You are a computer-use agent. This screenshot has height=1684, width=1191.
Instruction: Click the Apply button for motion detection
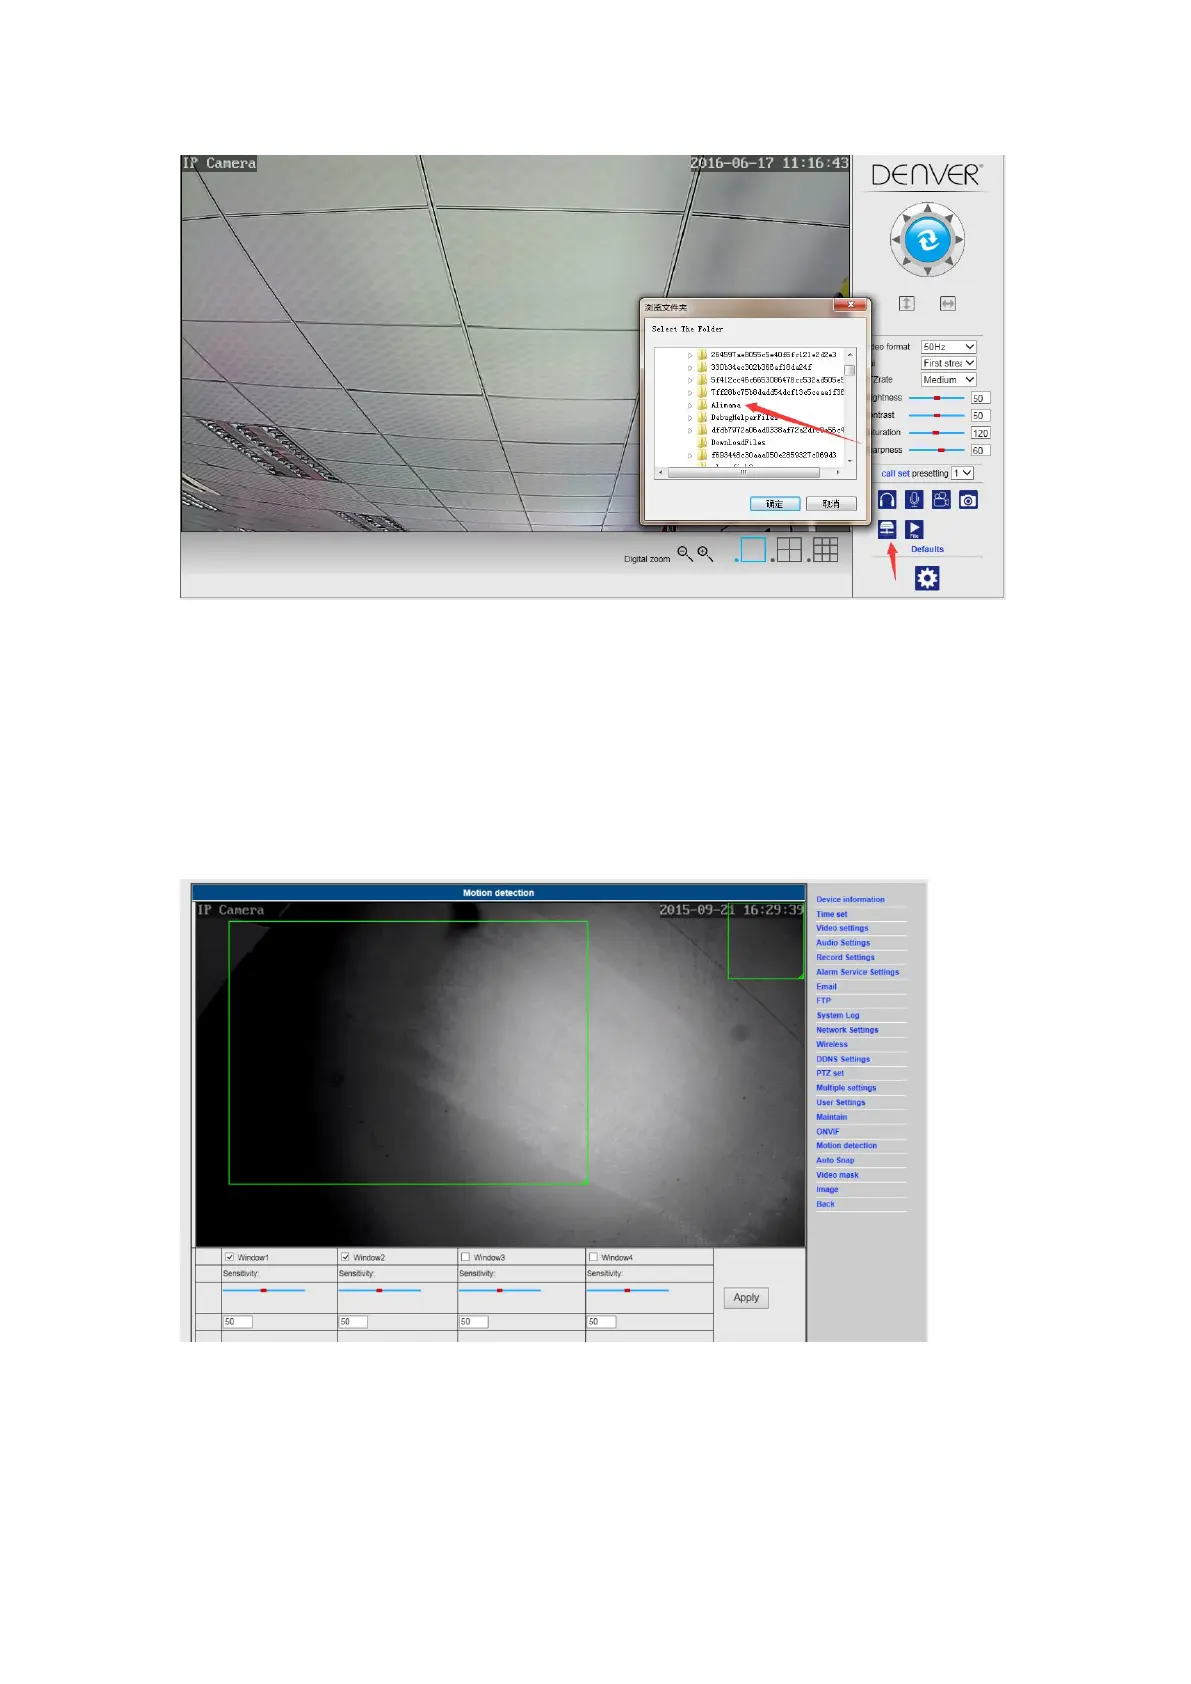746,1298
